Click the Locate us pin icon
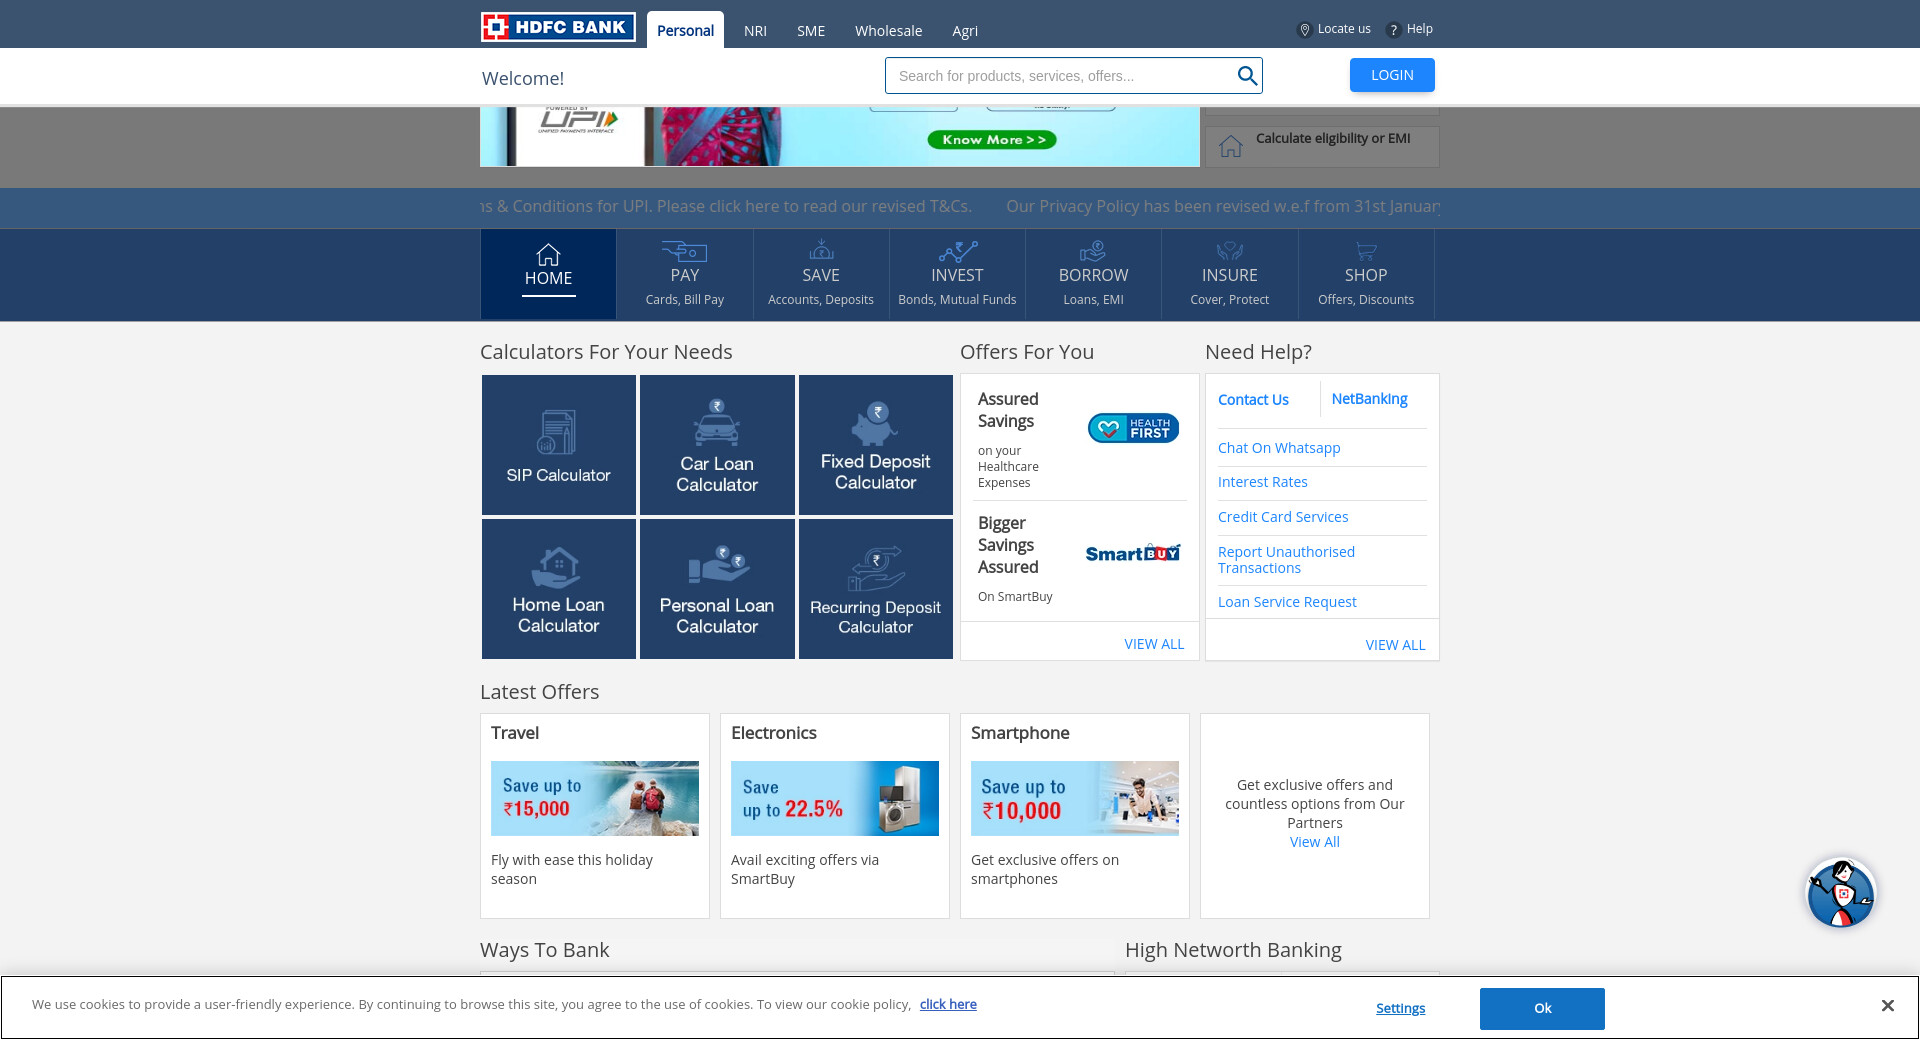 (x=1304, y=30)
